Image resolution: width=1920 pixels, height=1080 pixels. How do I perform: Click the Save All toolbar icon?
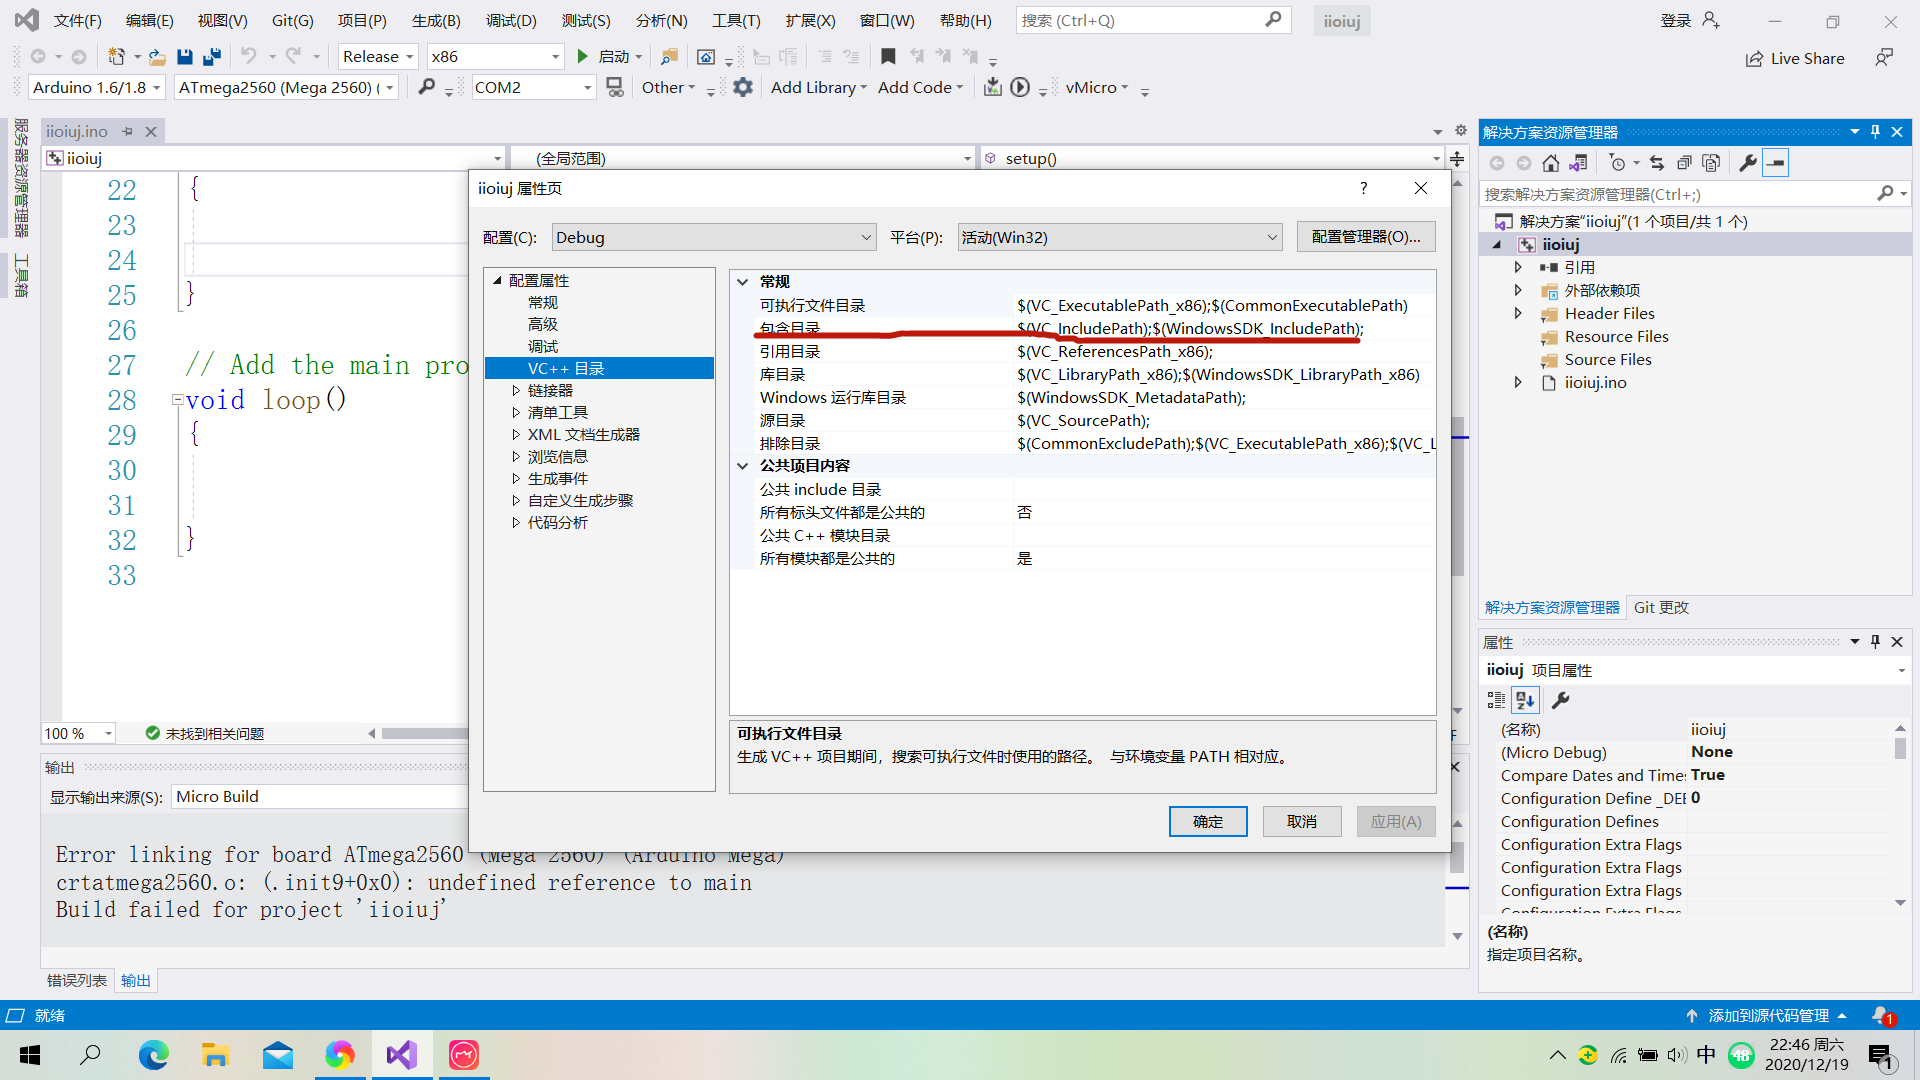pyautogui.click(x=212, y=57)
